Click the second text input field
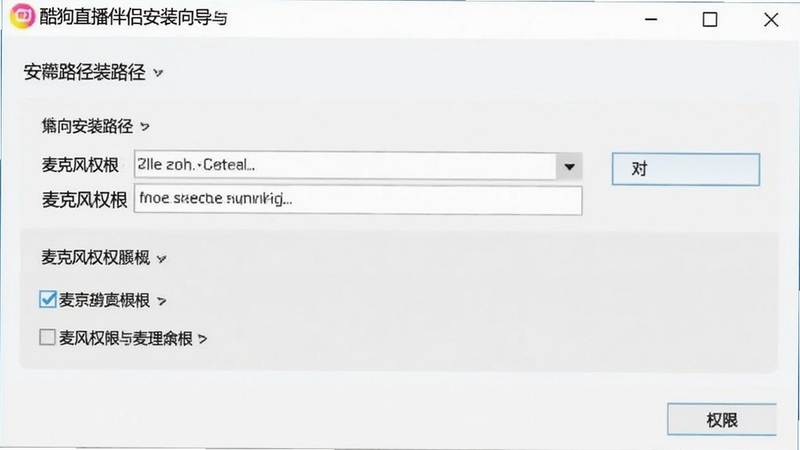This screenshot has width=800, height=450. (358, 199)
